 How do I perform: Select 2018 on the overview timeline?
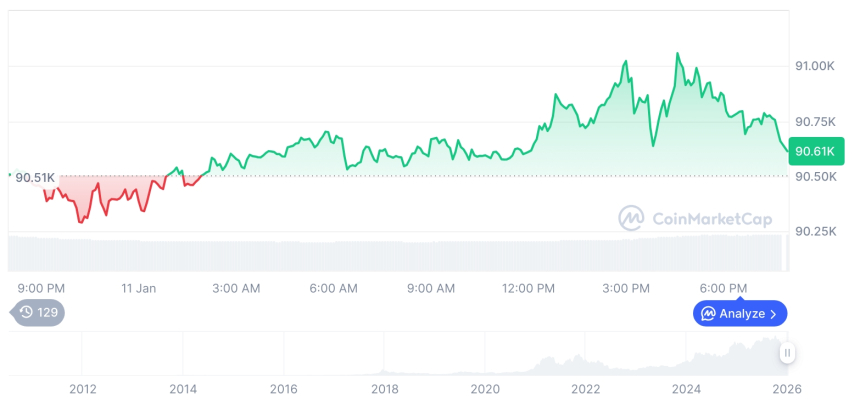[x=384, y=388]
